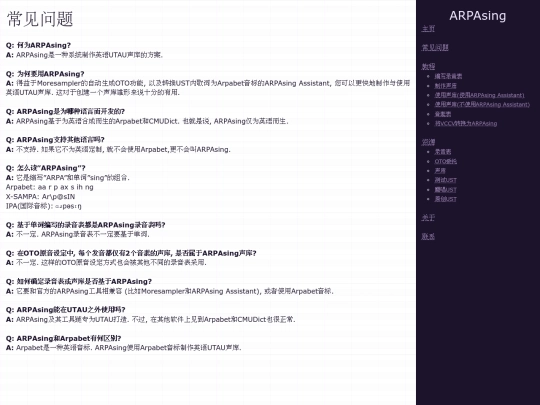This screenshot has height=405, width=540.
Task: Open the 测试UST resource link
Action: click(x=445, y=180)
